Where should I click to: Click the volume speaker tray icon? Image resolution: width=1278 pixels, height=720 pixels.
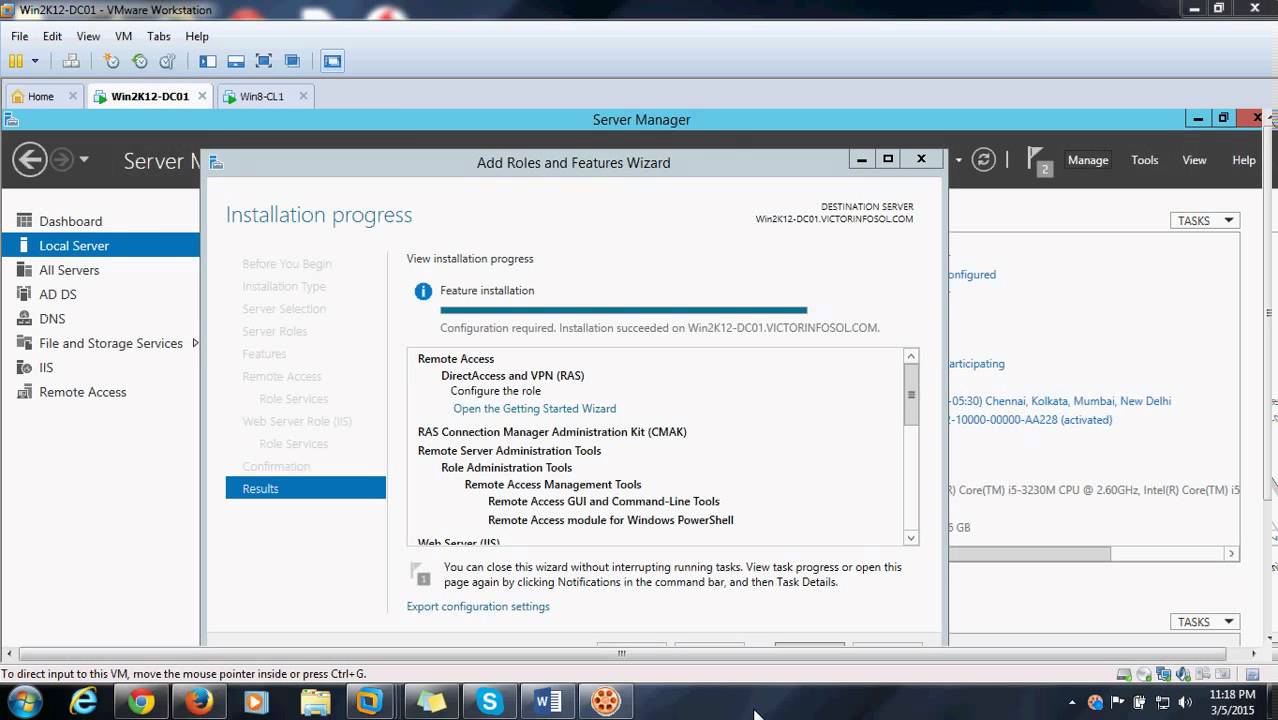pos(1185,702)
